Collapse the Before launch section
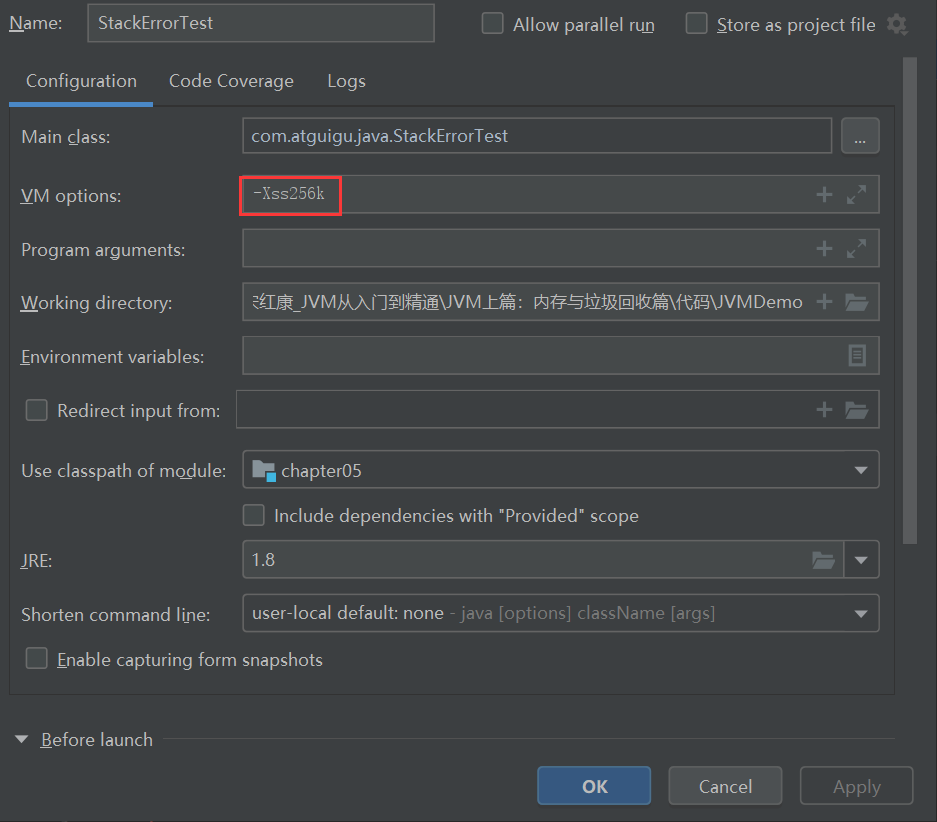This screenshot has height=822, width=937. 22,740
